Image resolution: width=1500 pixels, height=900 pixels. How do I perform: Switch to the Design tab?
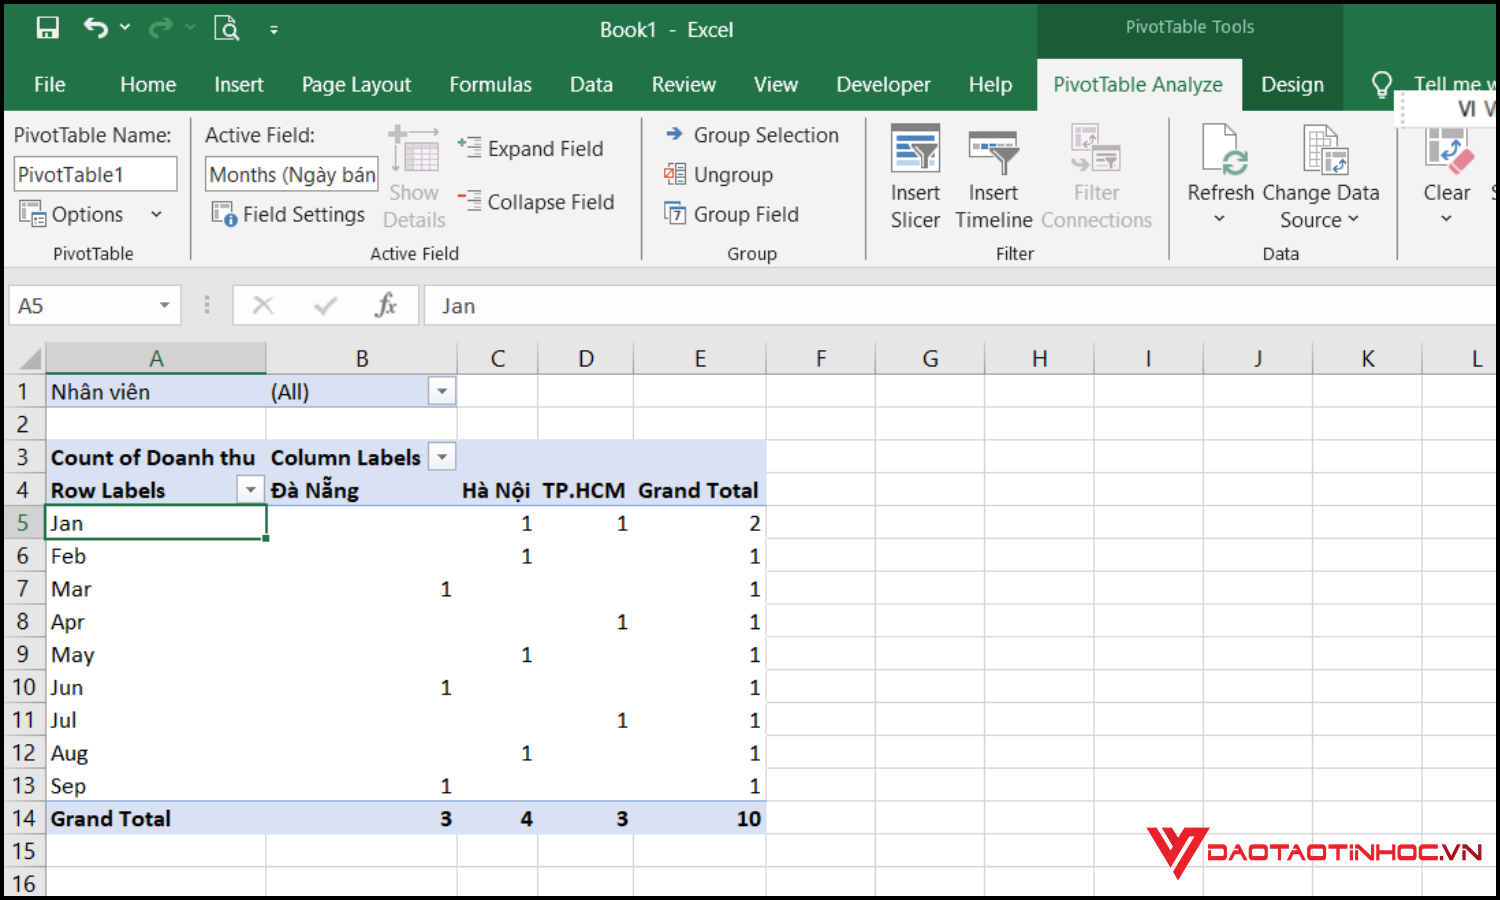(1292, 84)
